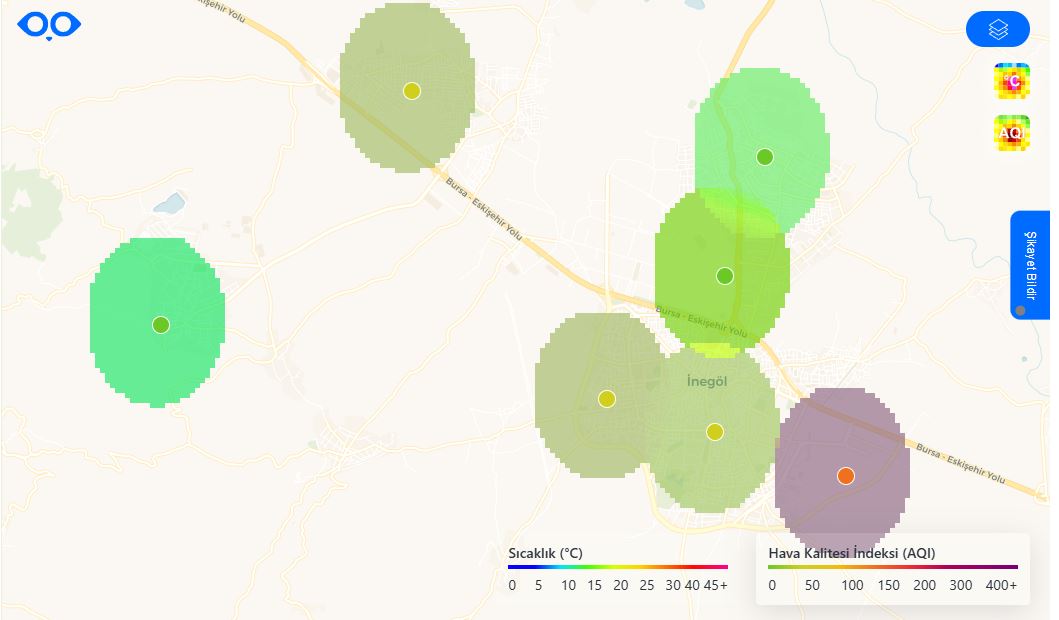1059x620 pixels.
Task: Toggle the AQI heatmap layer
Action: pos(1011,133)
